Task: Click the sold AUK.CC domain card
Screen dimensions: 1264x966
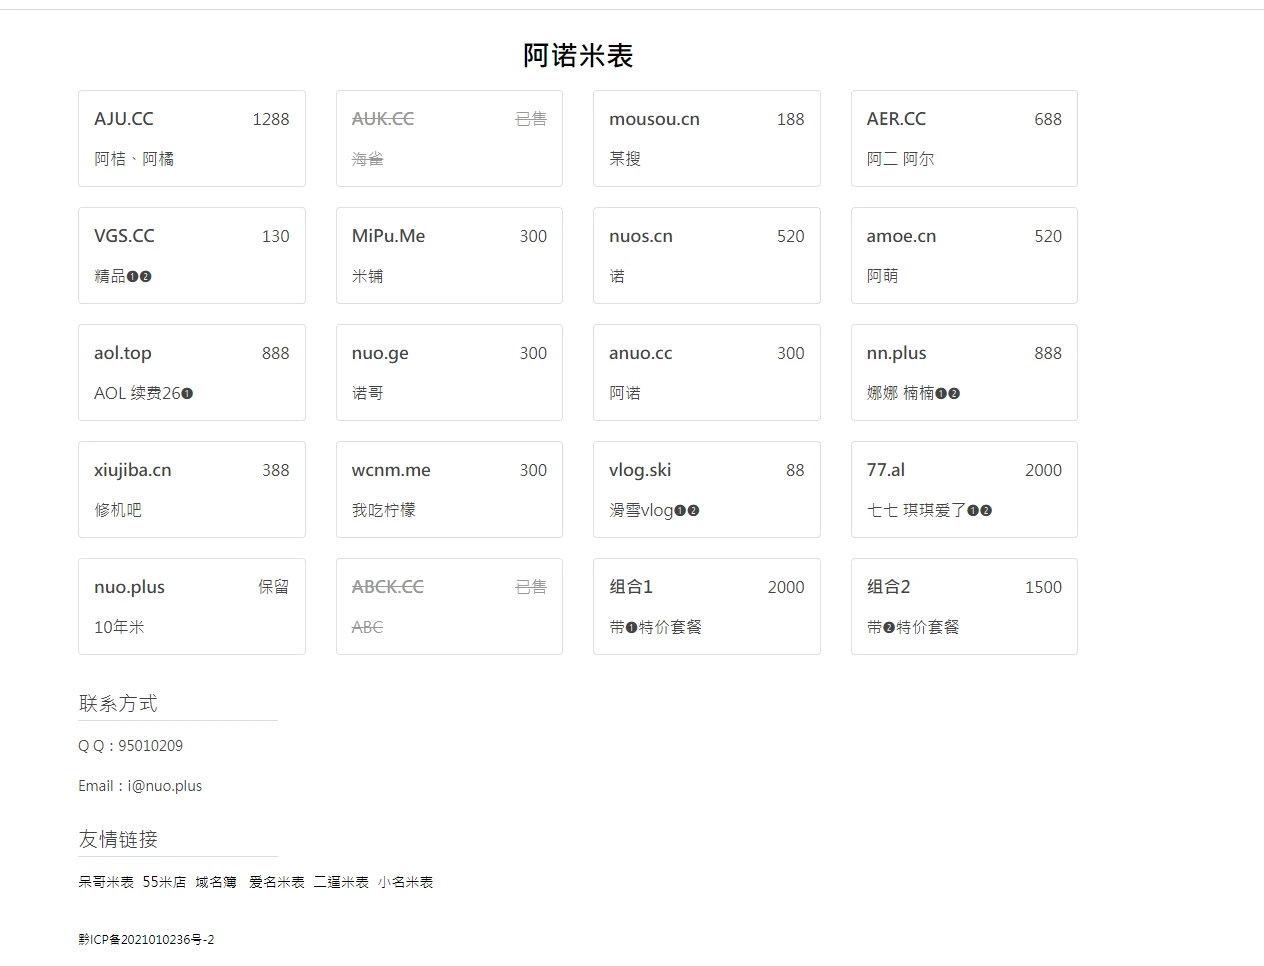Action: click(449, 138)
